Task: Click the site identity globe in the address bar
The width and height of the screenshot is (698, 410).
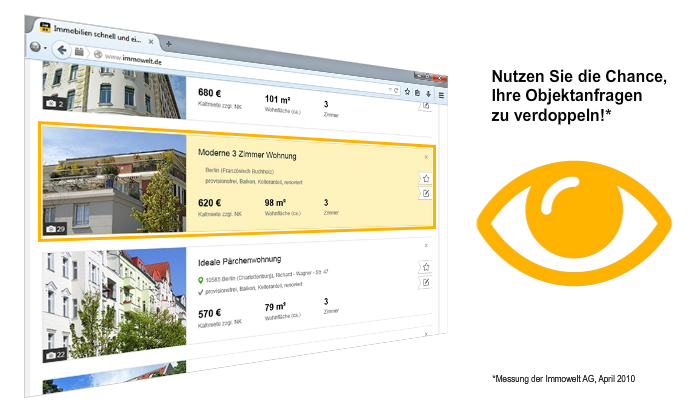Action: 97,55
